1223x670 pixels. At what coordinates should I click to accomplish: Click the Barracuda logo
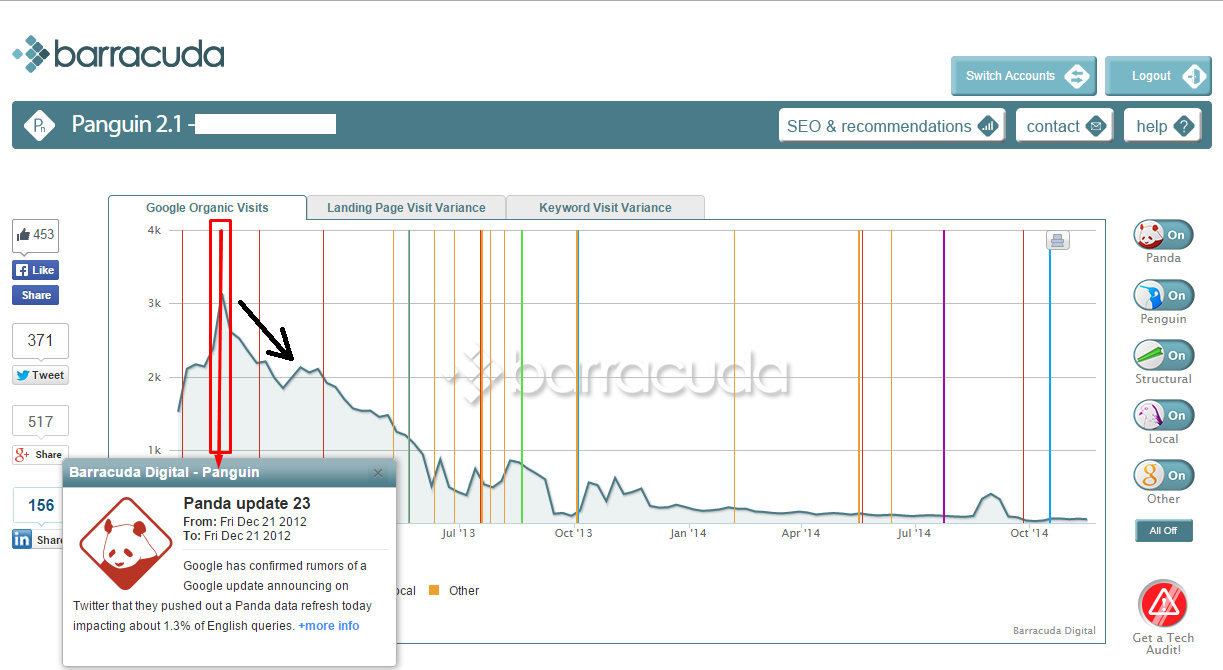118,54
